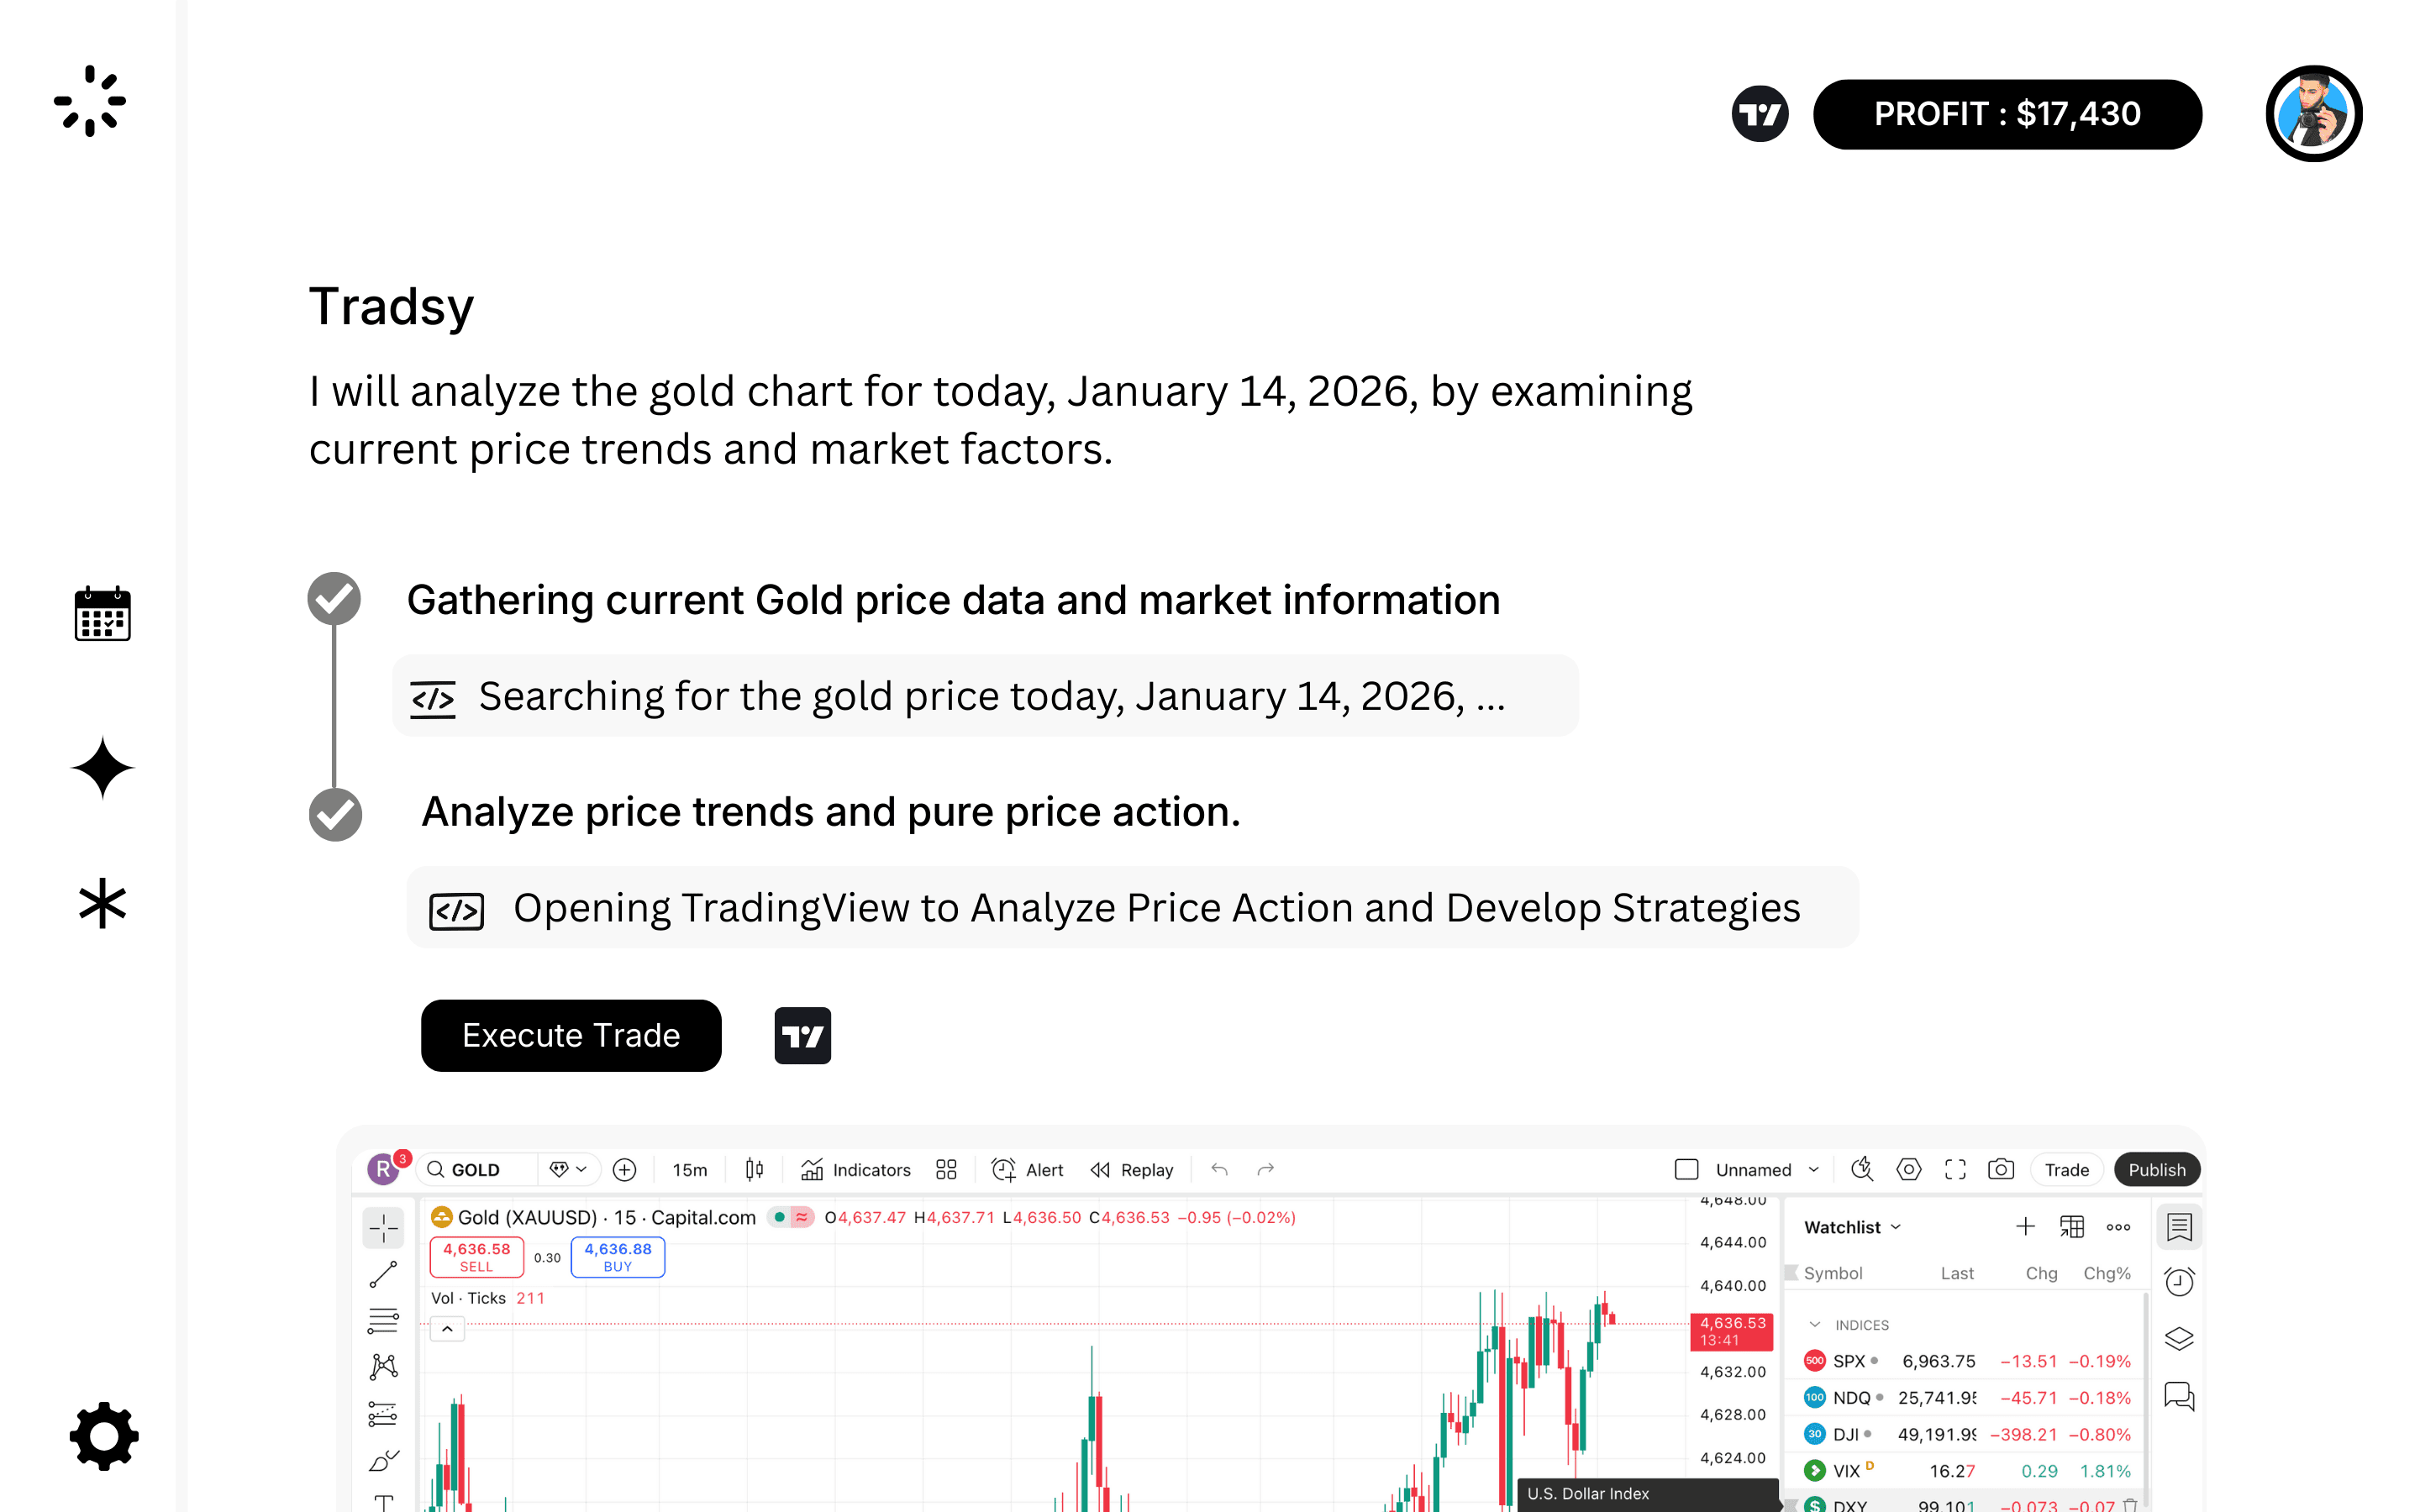2420x1512 pixels.
Task: Select the trend line drawing tool
Action: tap(383, 1274)
